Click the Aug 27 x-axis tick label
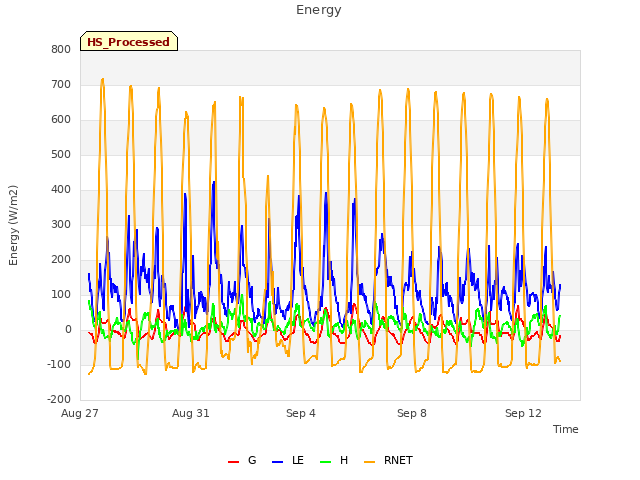The width and height of the screenshot is (640, 480). click(x=80, y=413)
